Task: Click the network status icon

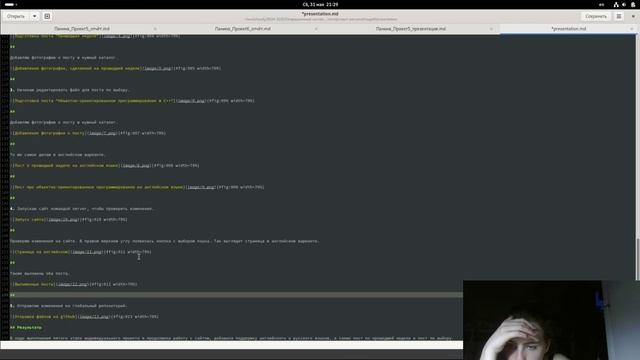Action: (616, 4)
